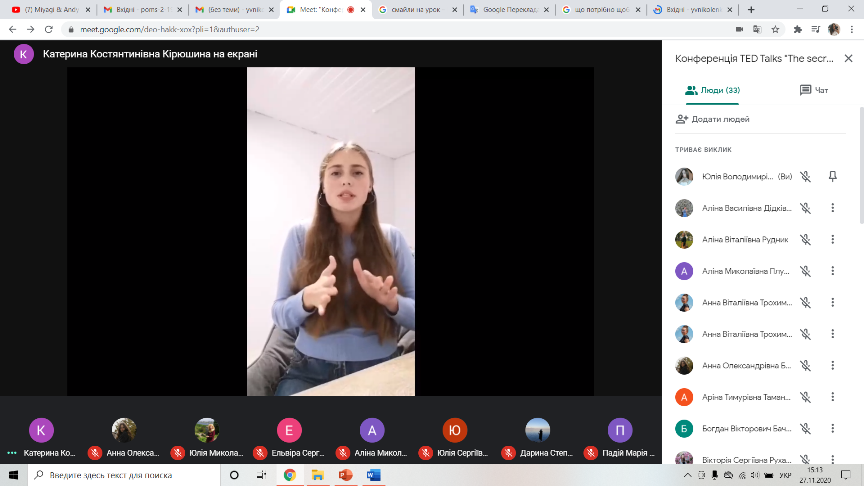This screenshot has height=486, width=864.
Task: Open more options for Аріна Тимурівна Таман...
Action: click(833, 397)
